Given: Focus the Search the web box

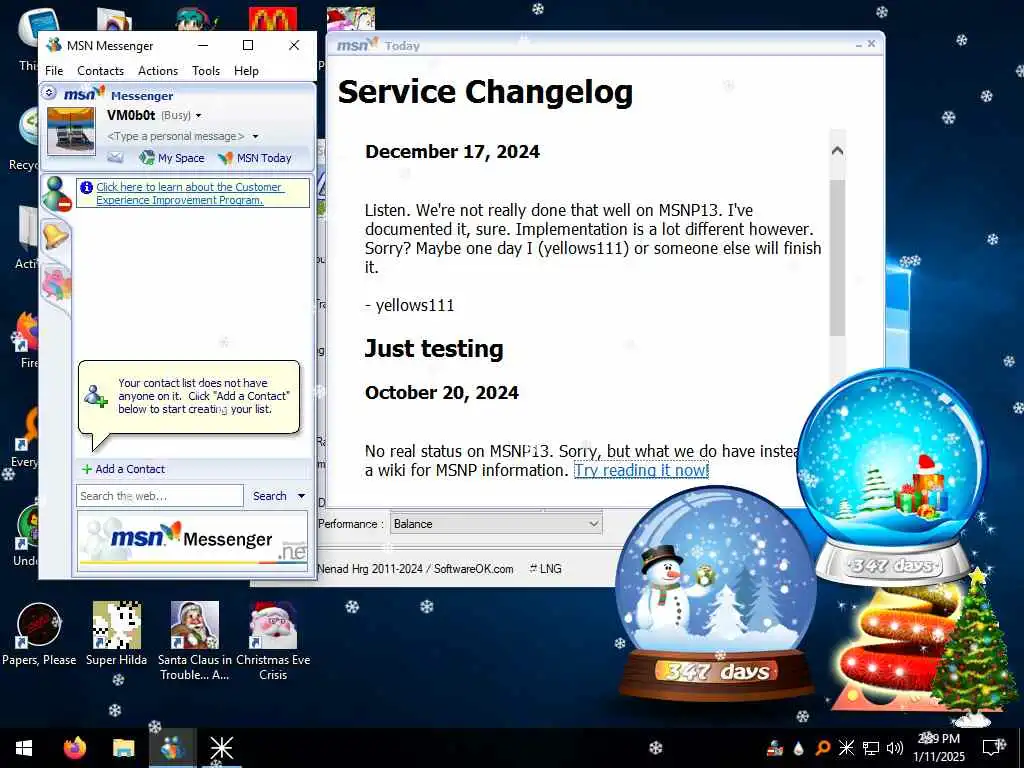Looking at the screenshot, I should click(160, 496).
